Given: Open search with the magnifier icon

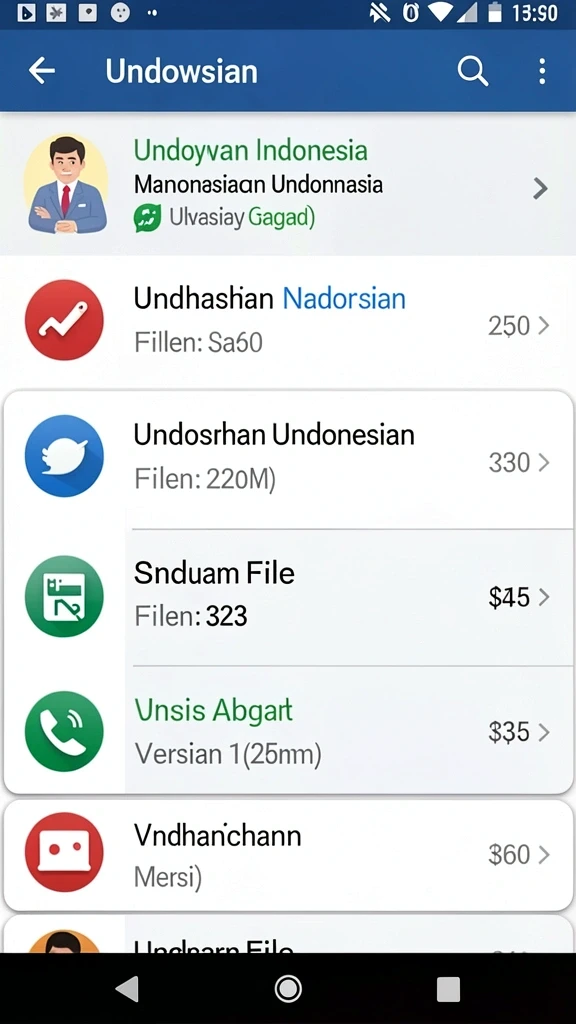Looking at the screenshot, I should coord(472,71).
